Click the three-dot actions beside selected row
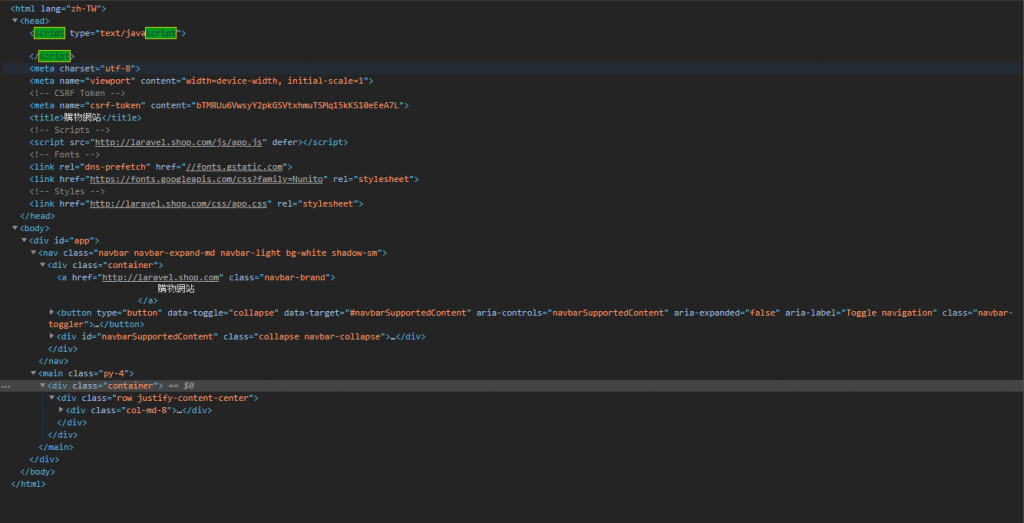This screenshot has width=1024, height=523. pos(5,387)
